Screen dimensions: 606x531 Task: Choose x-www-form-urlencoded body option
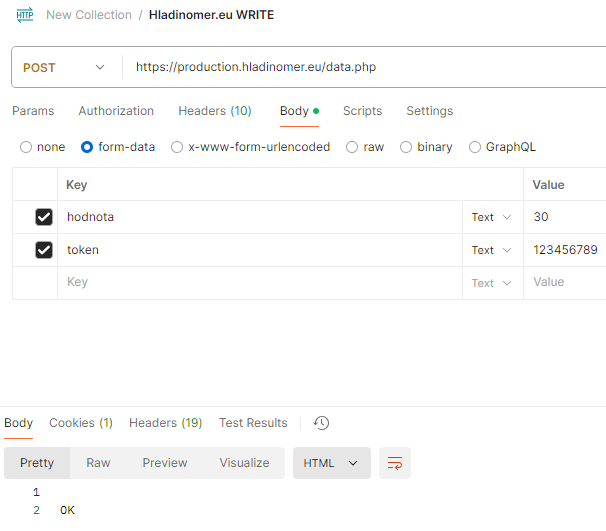(177, 147)
